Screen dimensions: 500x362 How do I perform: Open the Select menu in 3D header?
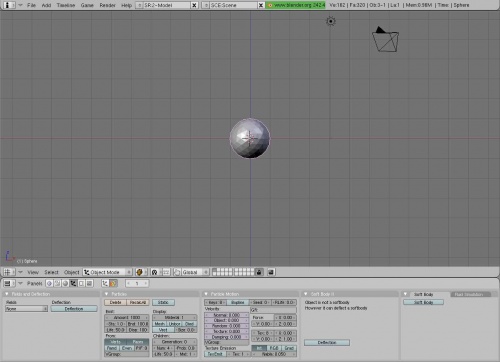coord(51,272)
